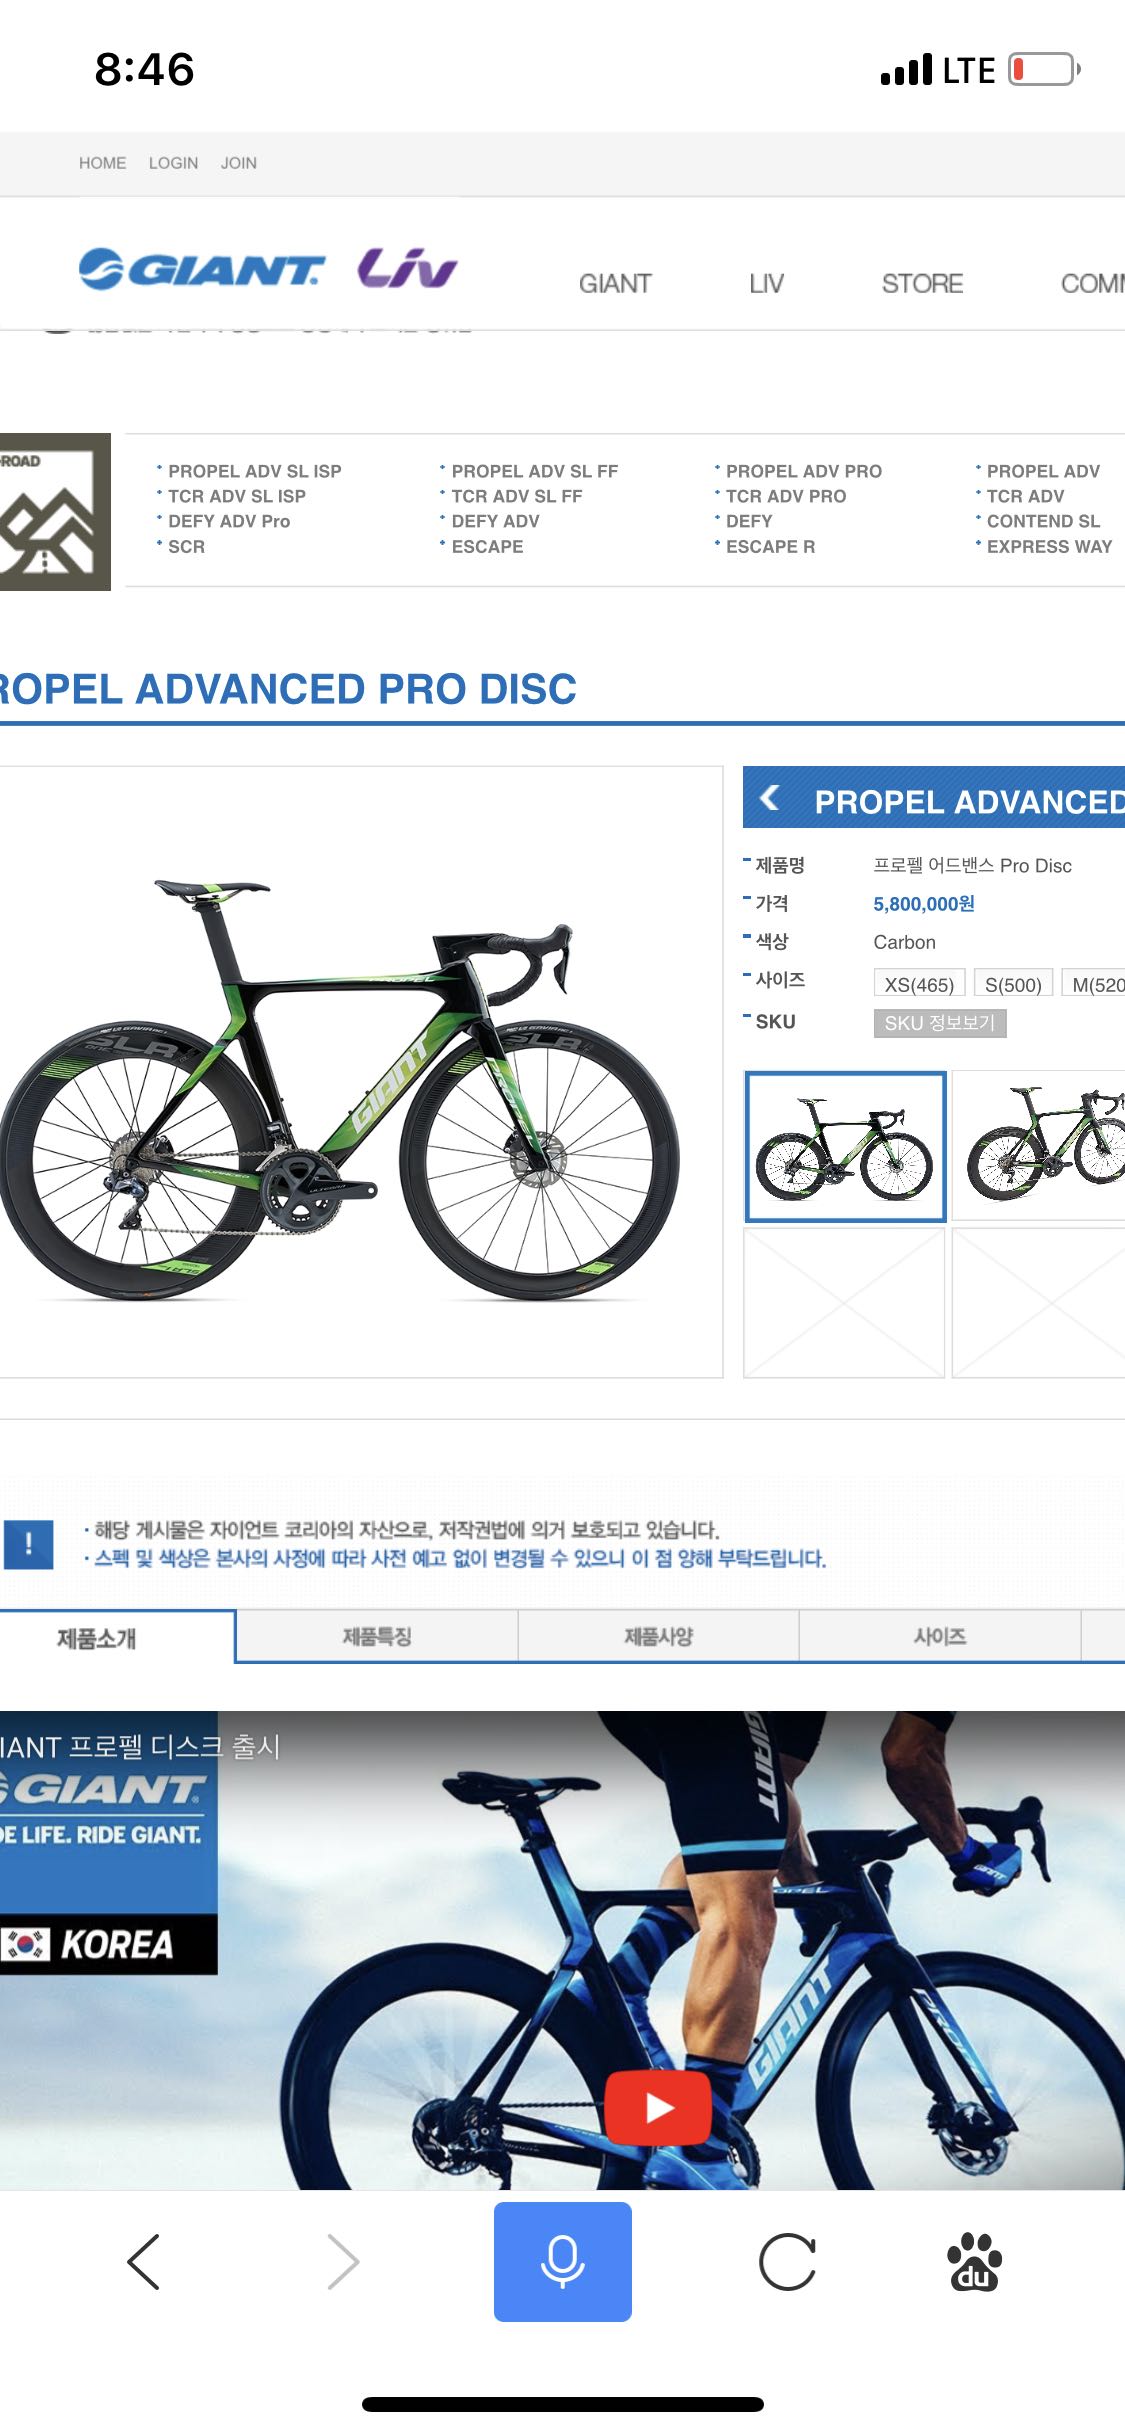Screen dimensions: 1125x2436
Task: Tap the browser back arrow
Action: [144, 2261]
